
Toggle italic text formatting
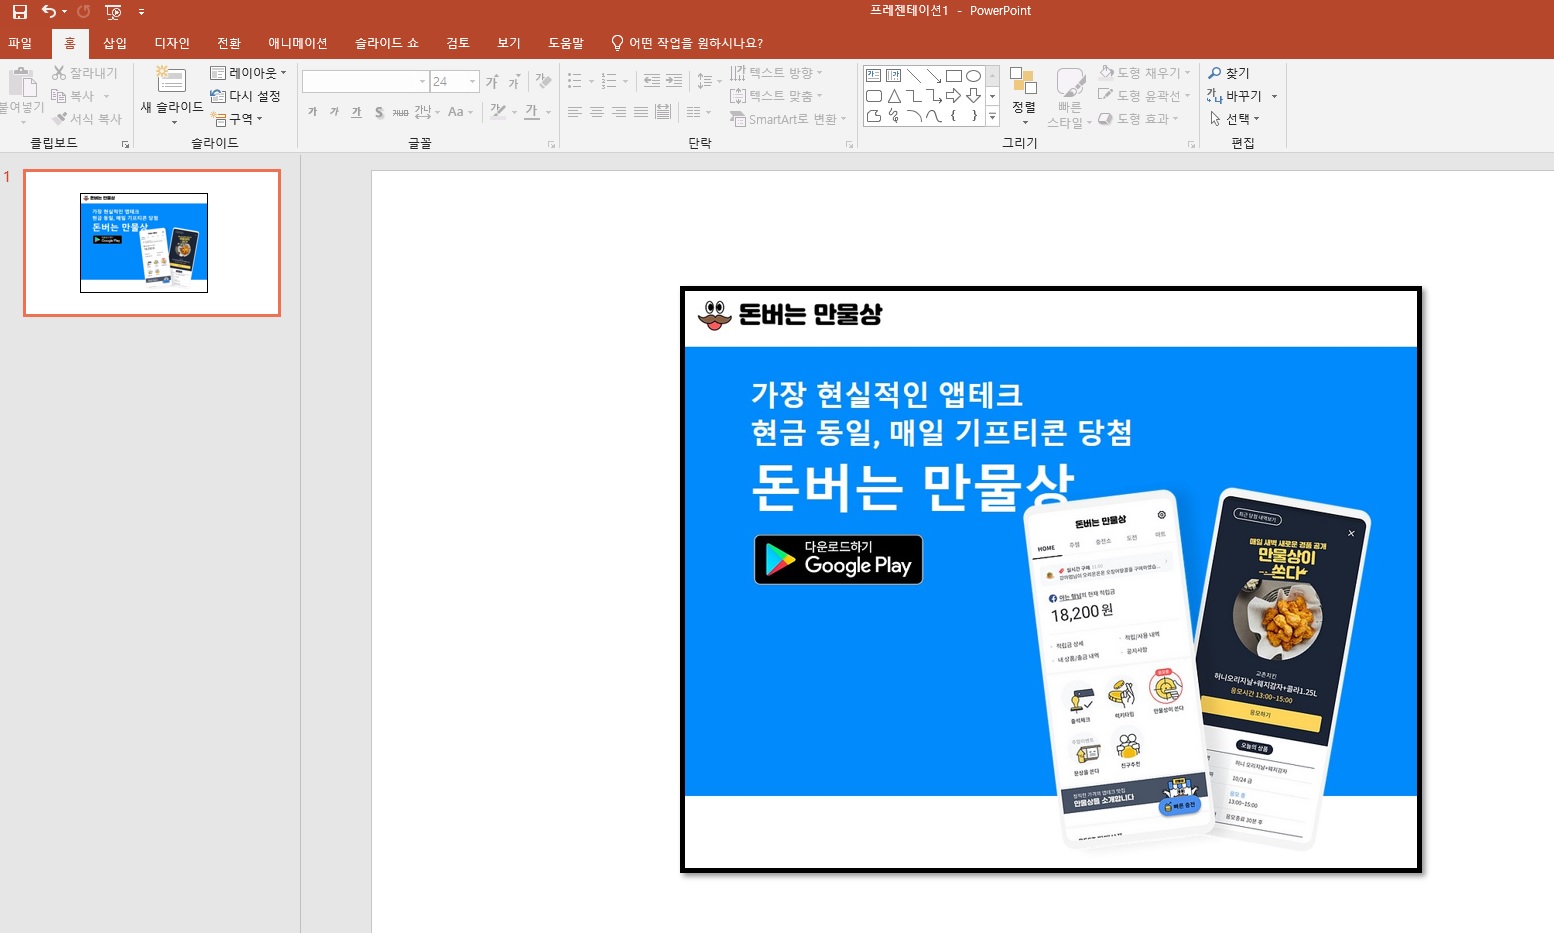point(334,112)
